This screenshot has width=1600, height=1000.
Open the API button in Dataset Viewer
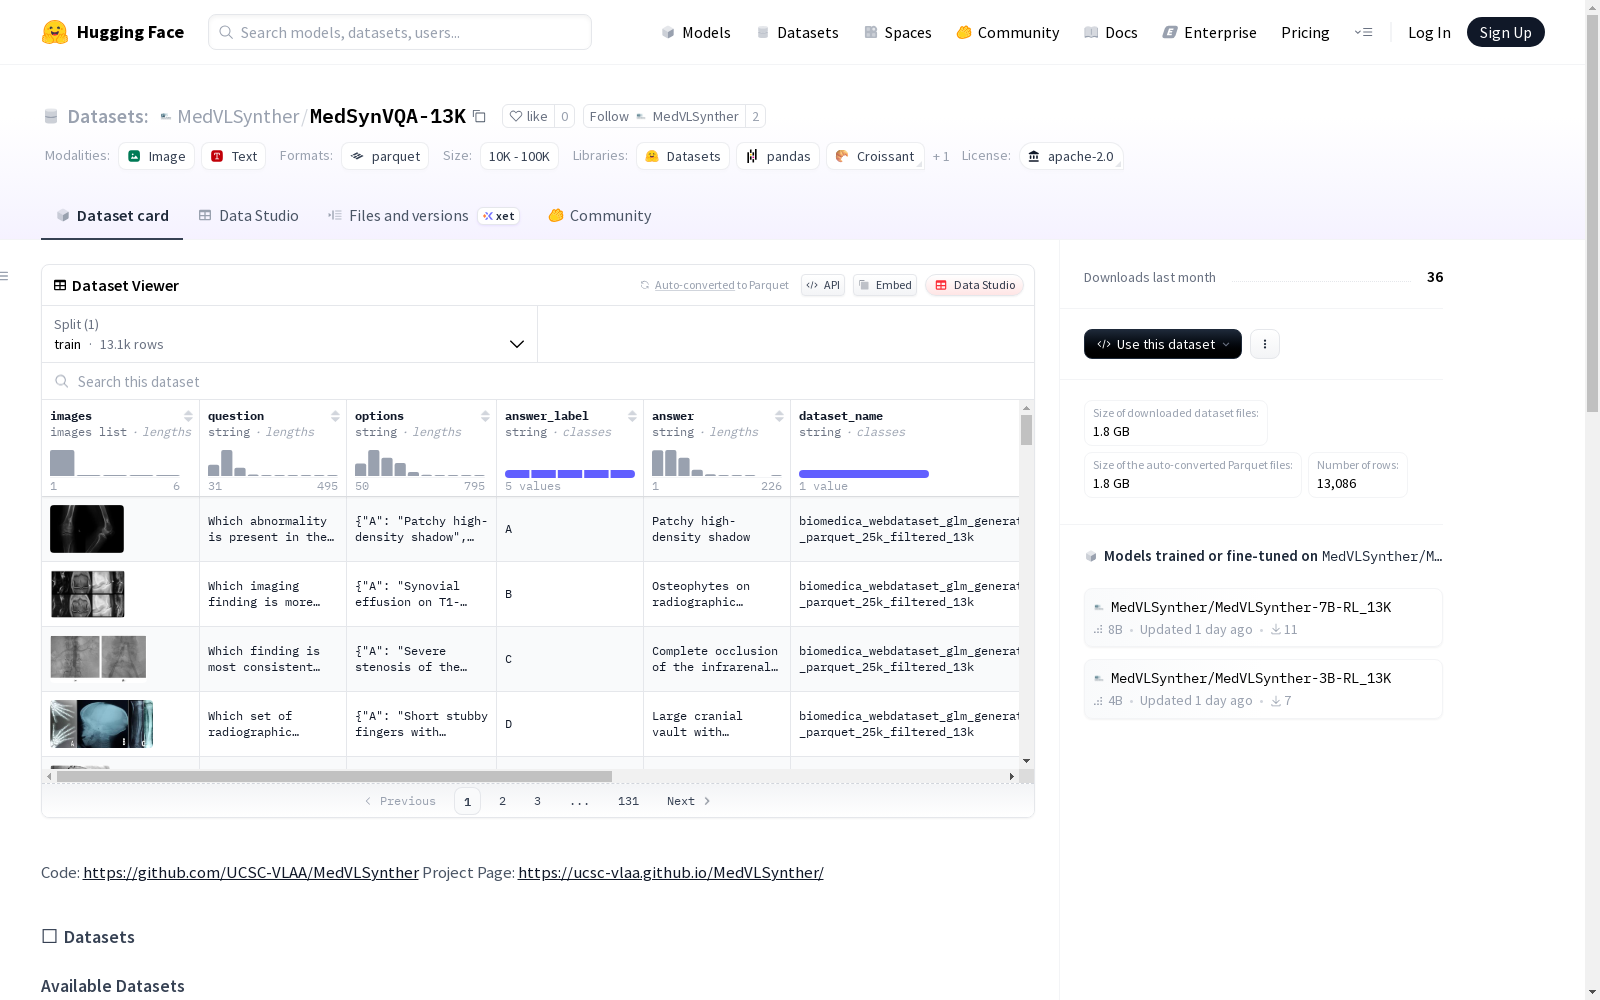point(823,285)
